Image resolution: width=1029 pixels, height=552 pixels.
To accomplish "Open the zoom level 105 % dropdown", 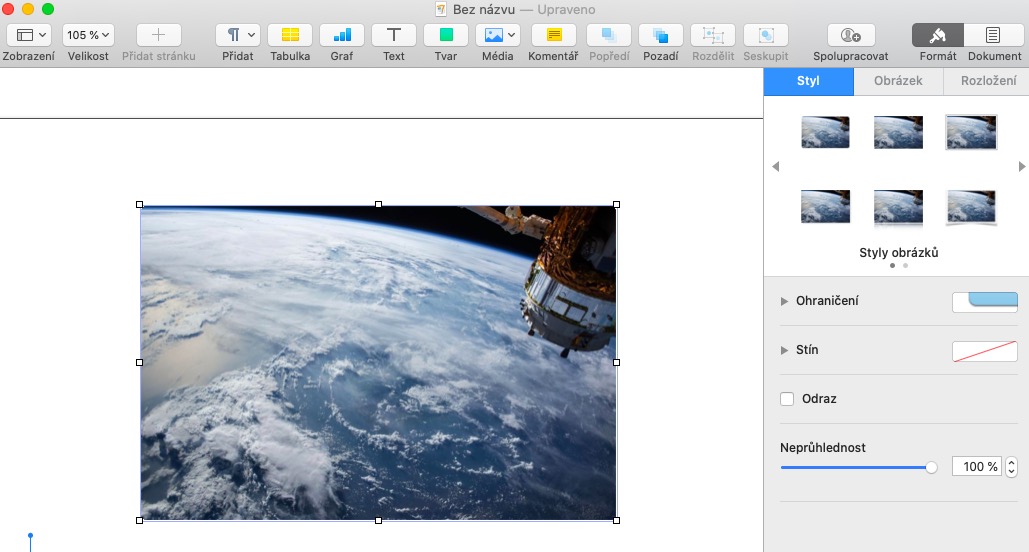I will 88,35.
